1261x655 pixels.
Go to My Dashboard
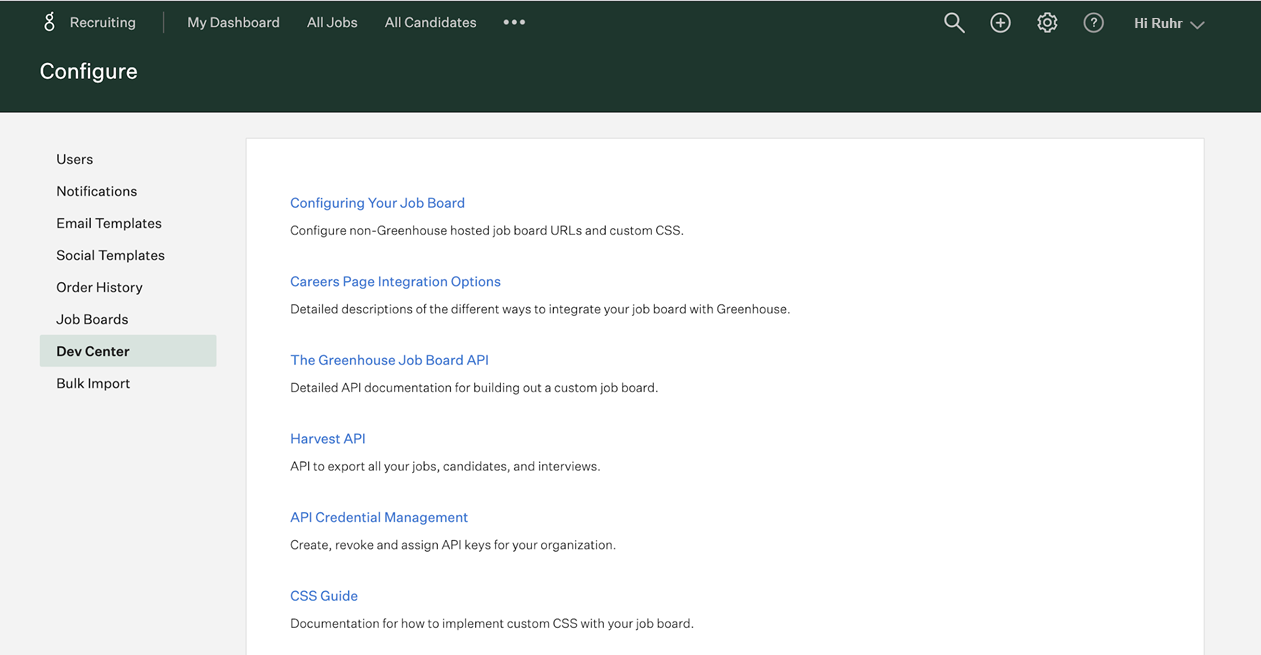coord(233,22)
